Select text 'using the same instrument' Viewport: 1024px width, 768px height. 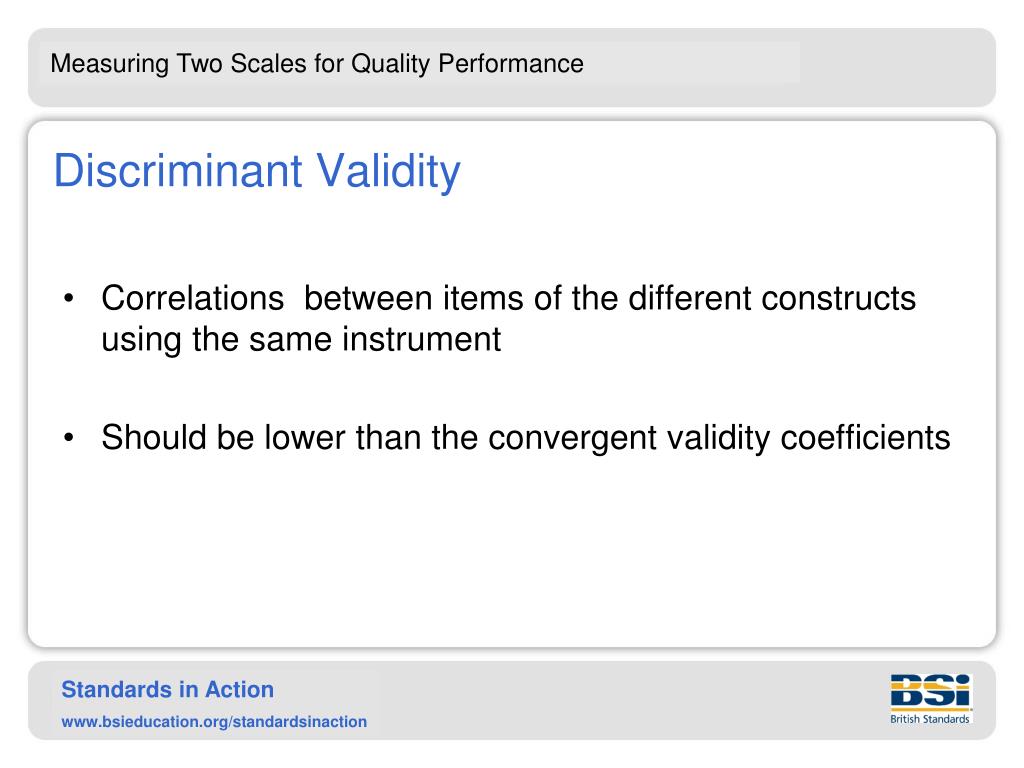pos(301,340)
